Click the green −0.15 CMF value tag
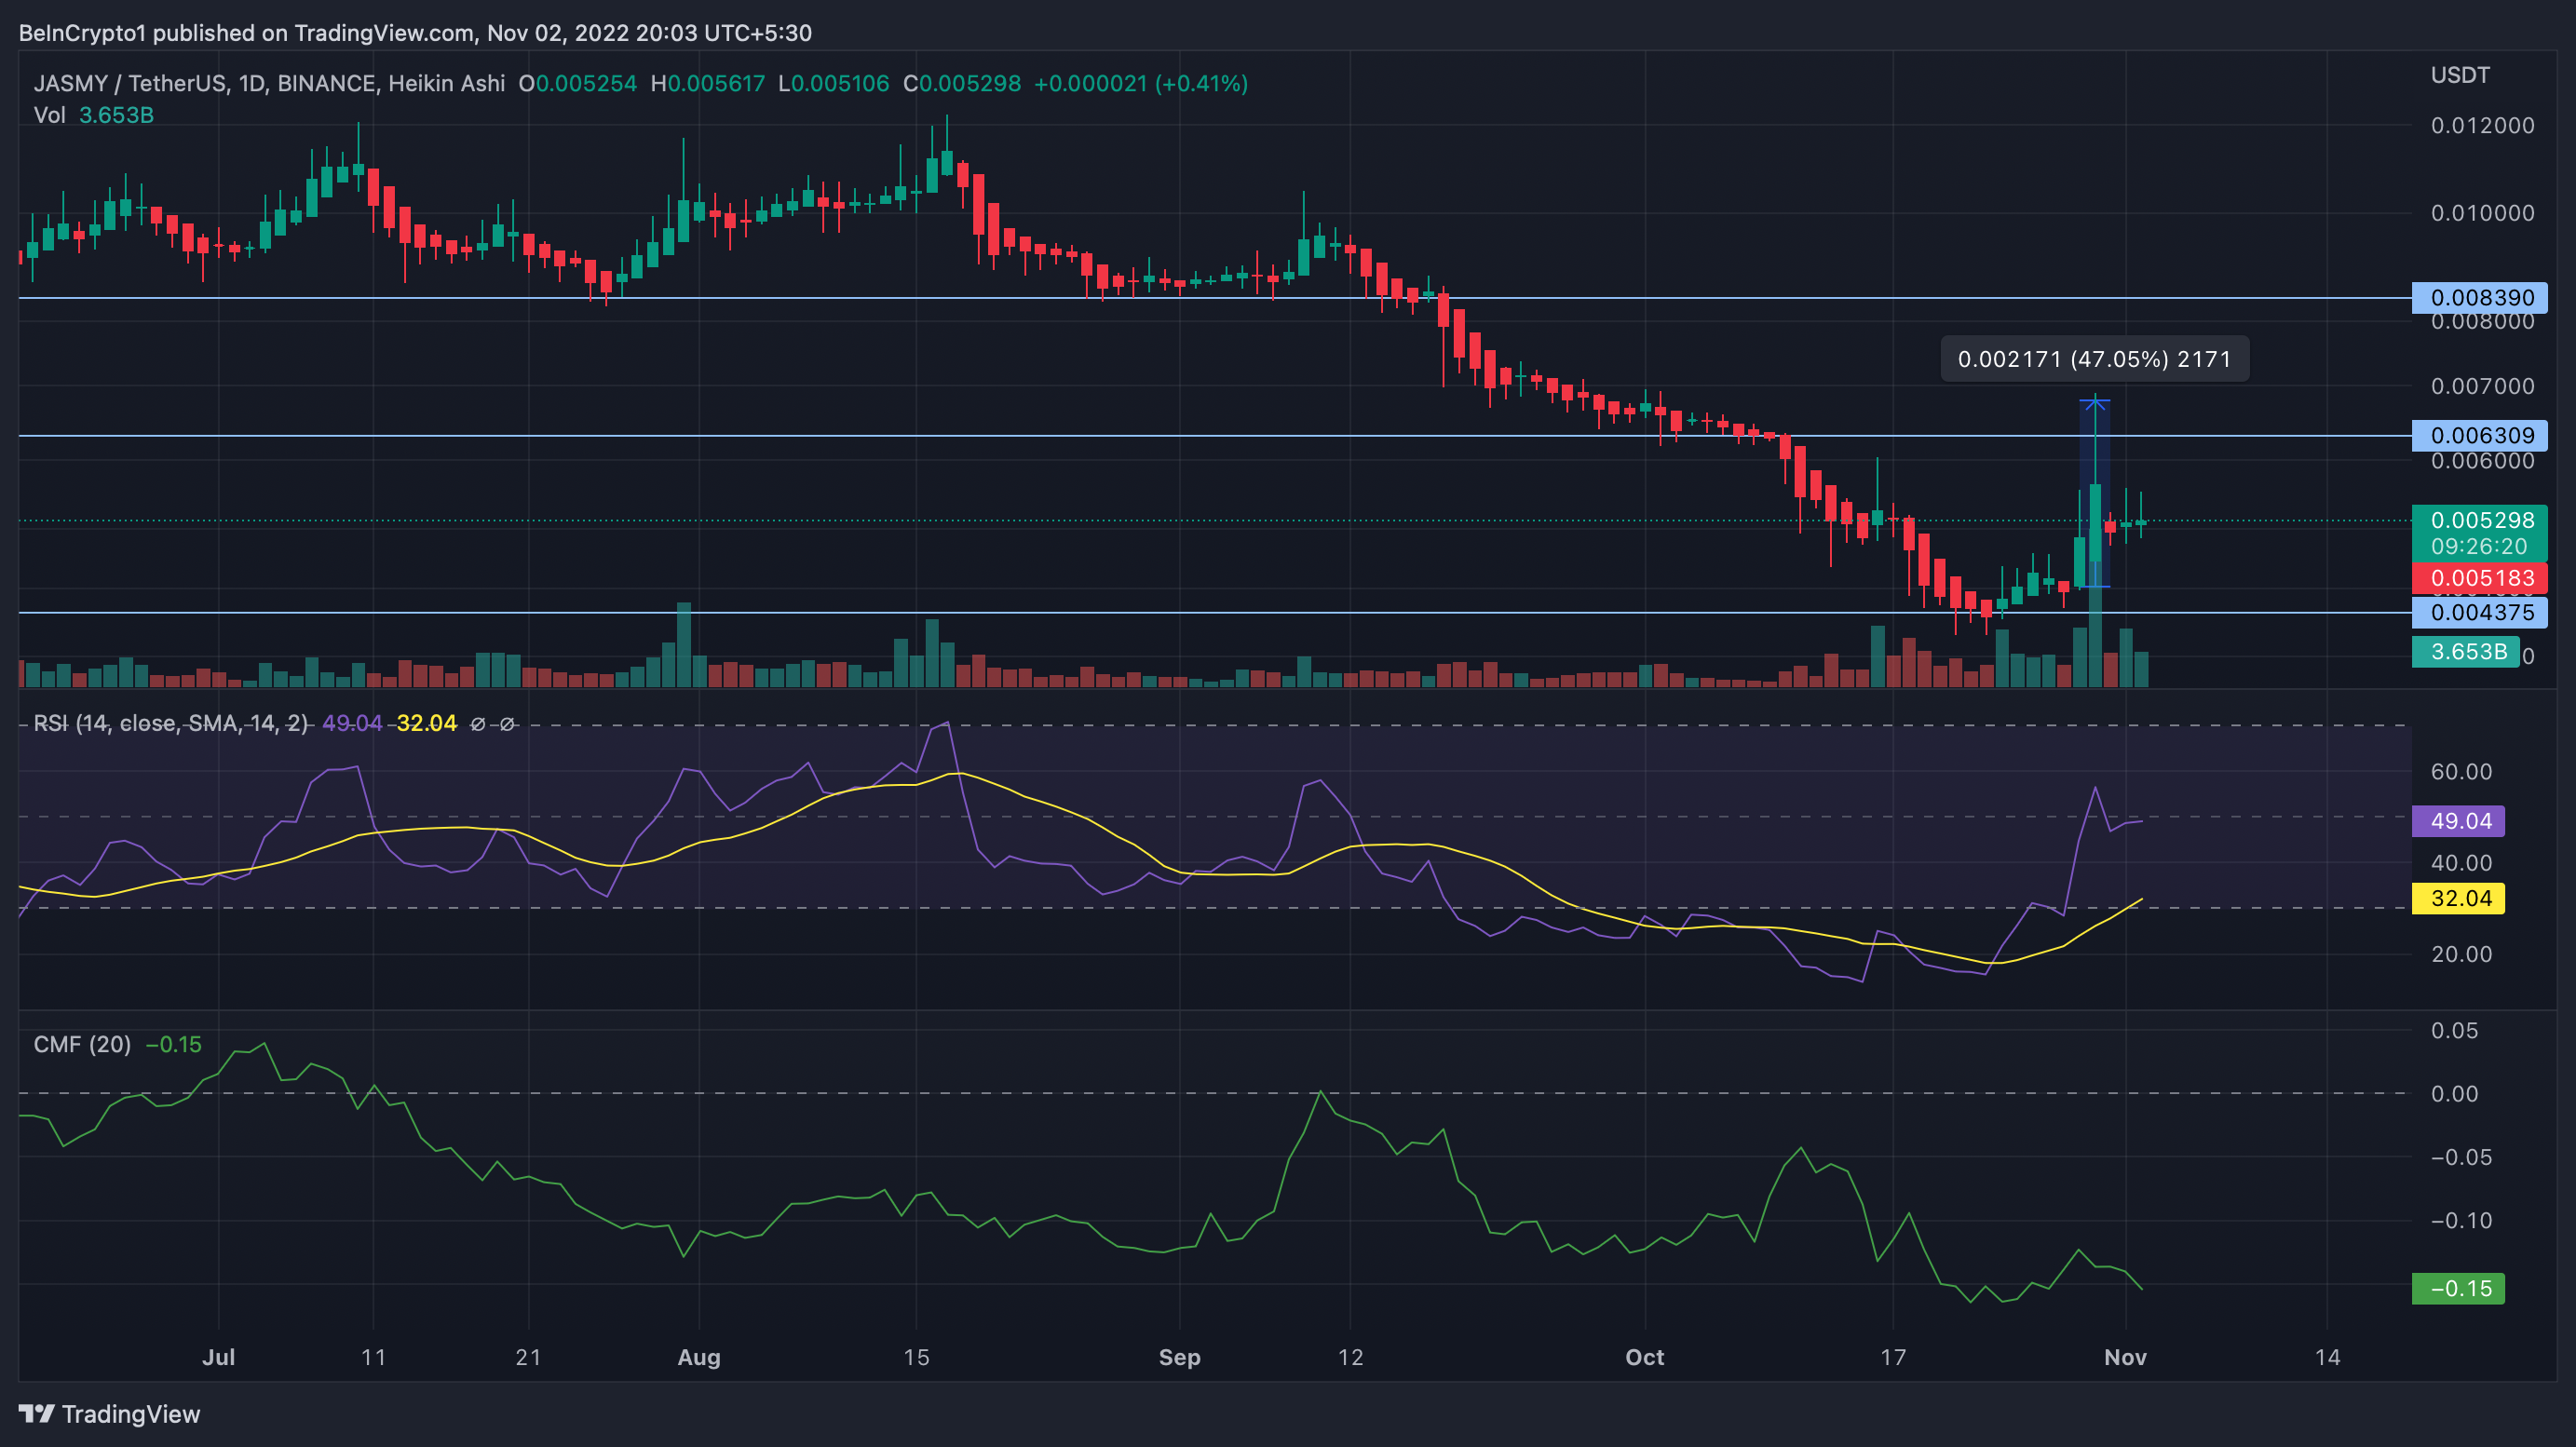 coord(2460,1288)
